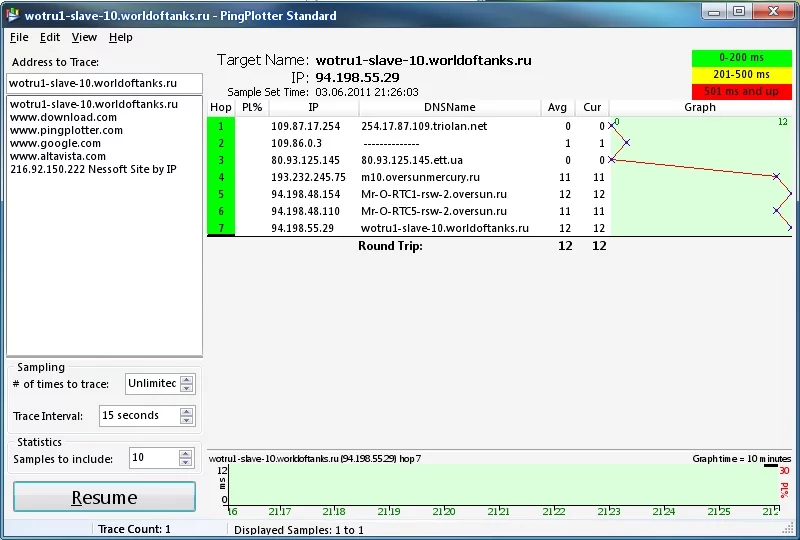Click the 21:20 mark on time axis
Screen dimensions: 800x540
[x=443, y=511]
